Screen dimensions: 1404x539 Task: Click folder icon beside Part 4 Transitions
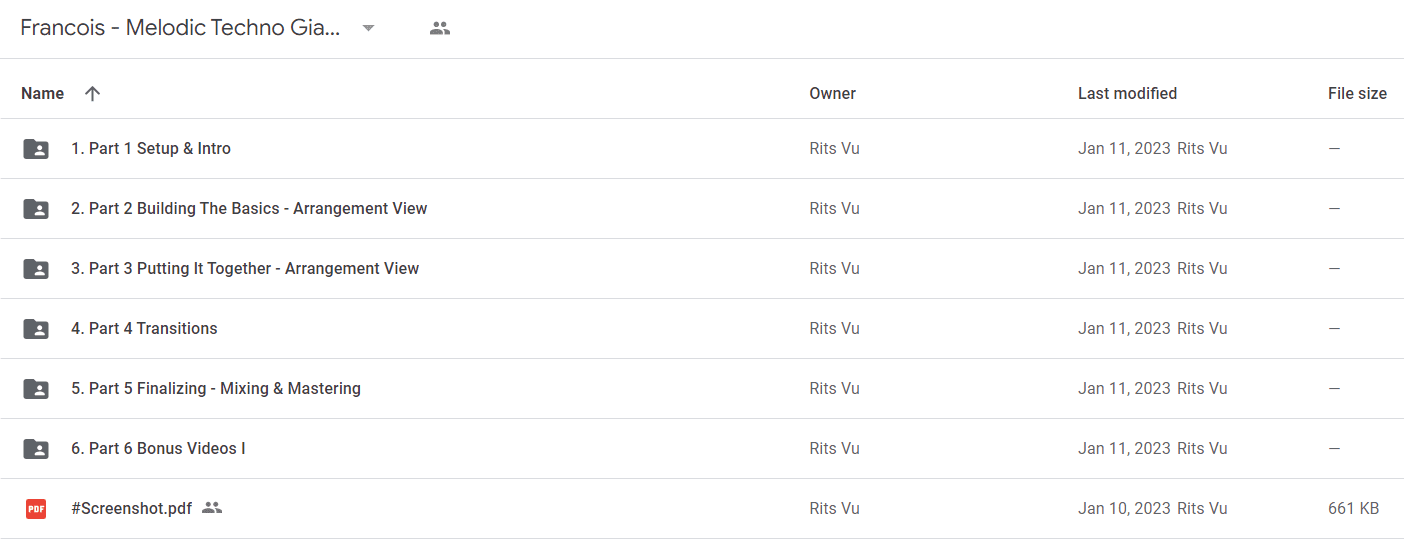(36, 329)
